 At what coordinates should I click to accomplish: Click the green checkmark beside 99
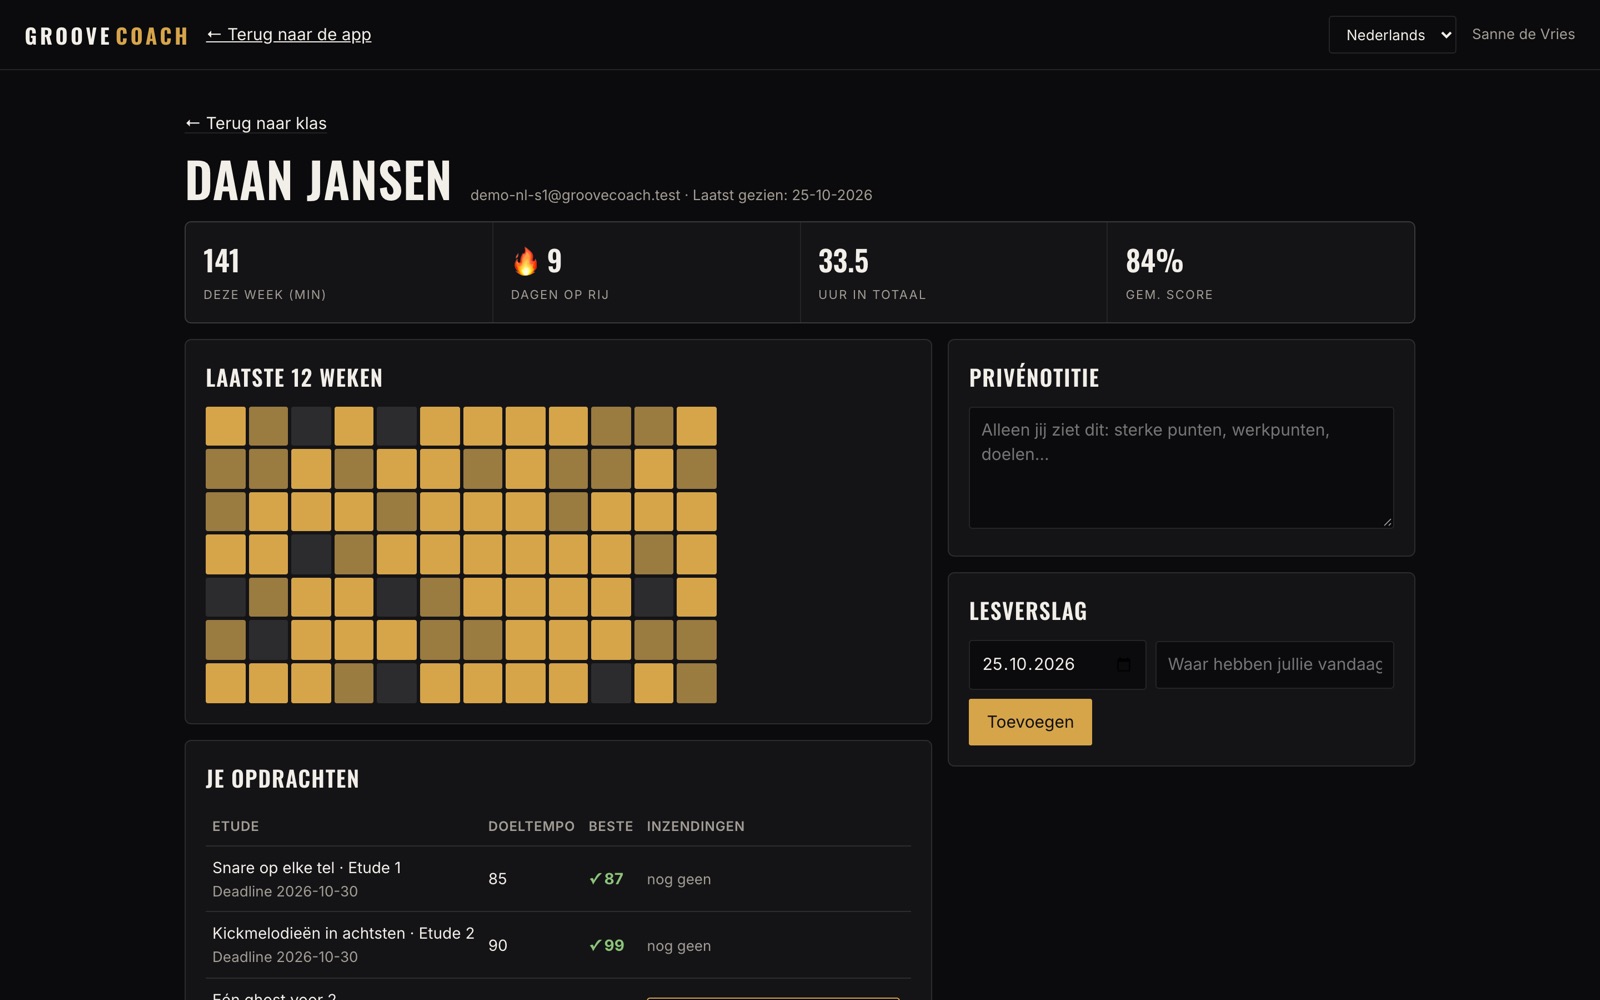click(595, 945)
